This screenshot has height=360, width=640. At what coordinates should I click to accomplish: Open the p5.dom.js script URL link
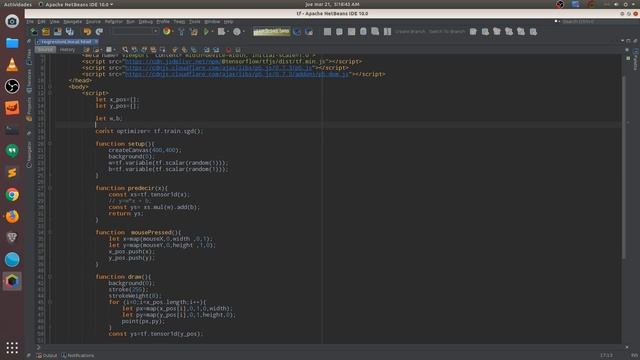pyautogui.click(x=237, y=74)
